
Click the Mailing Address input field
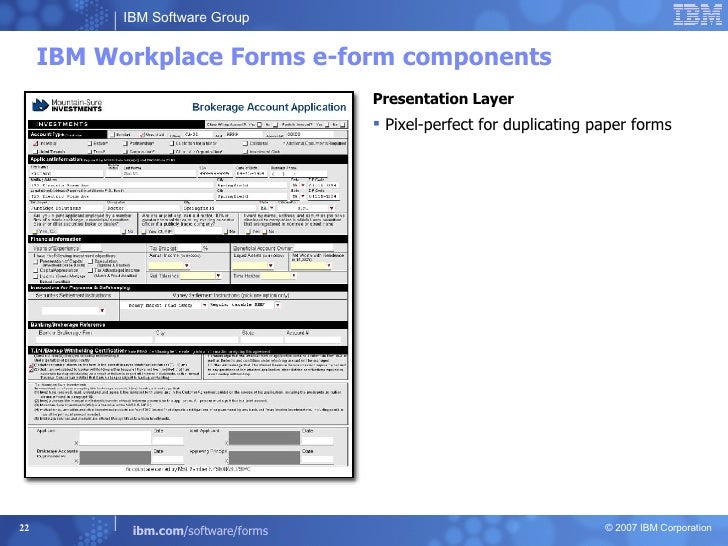(122, 185)
